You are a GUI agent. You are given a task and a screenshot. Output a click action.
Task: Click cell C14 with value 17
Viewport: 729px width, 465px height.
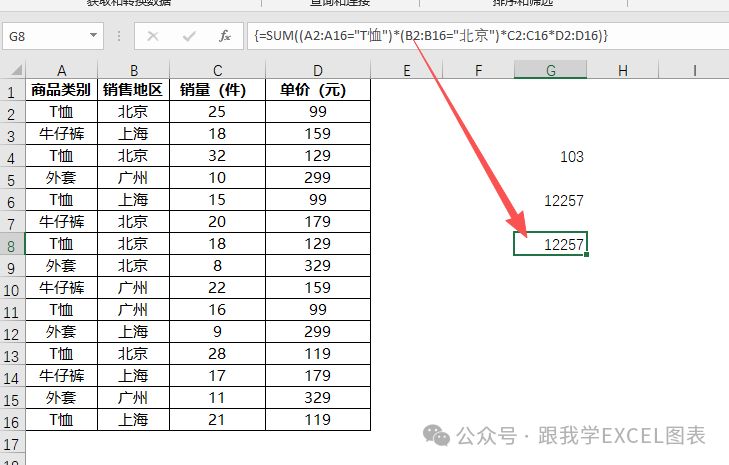coord(218,376)
